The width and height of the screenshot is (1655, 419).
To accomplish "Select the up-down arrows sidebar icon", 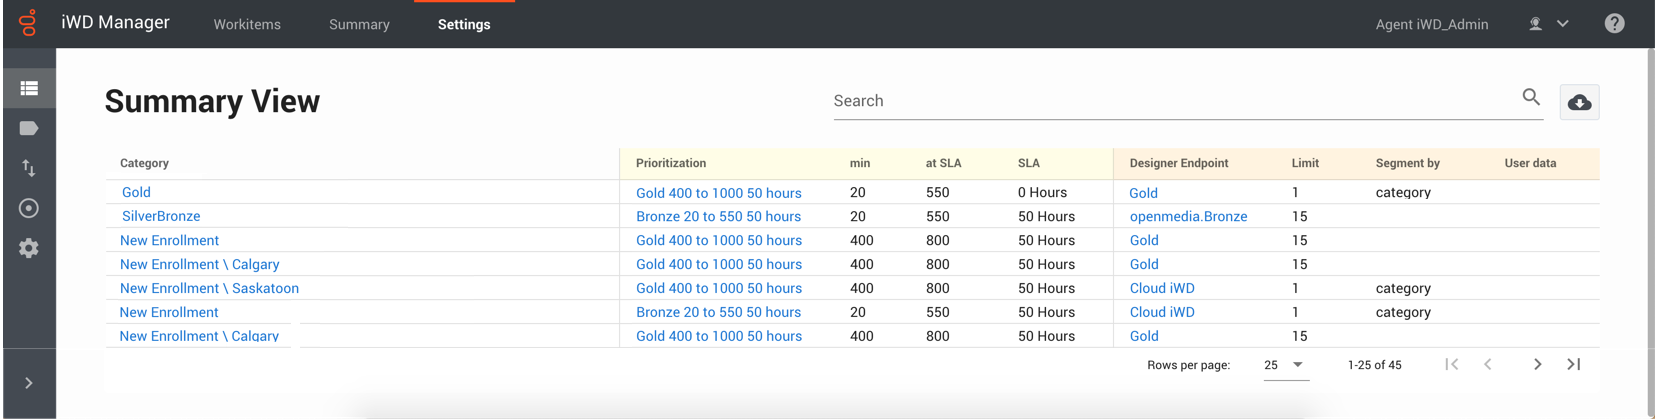I will click(x=29, y=168).
